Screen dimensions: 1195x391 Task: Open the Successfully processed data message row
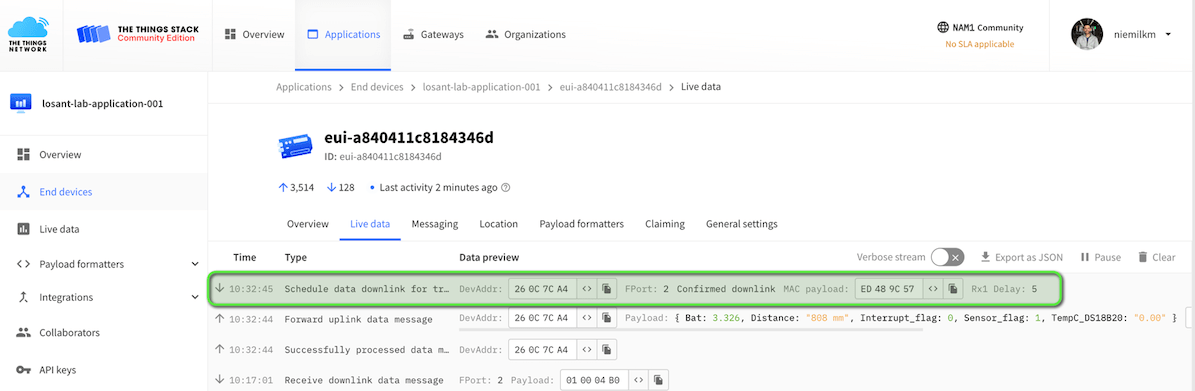(x=701, y=350)
